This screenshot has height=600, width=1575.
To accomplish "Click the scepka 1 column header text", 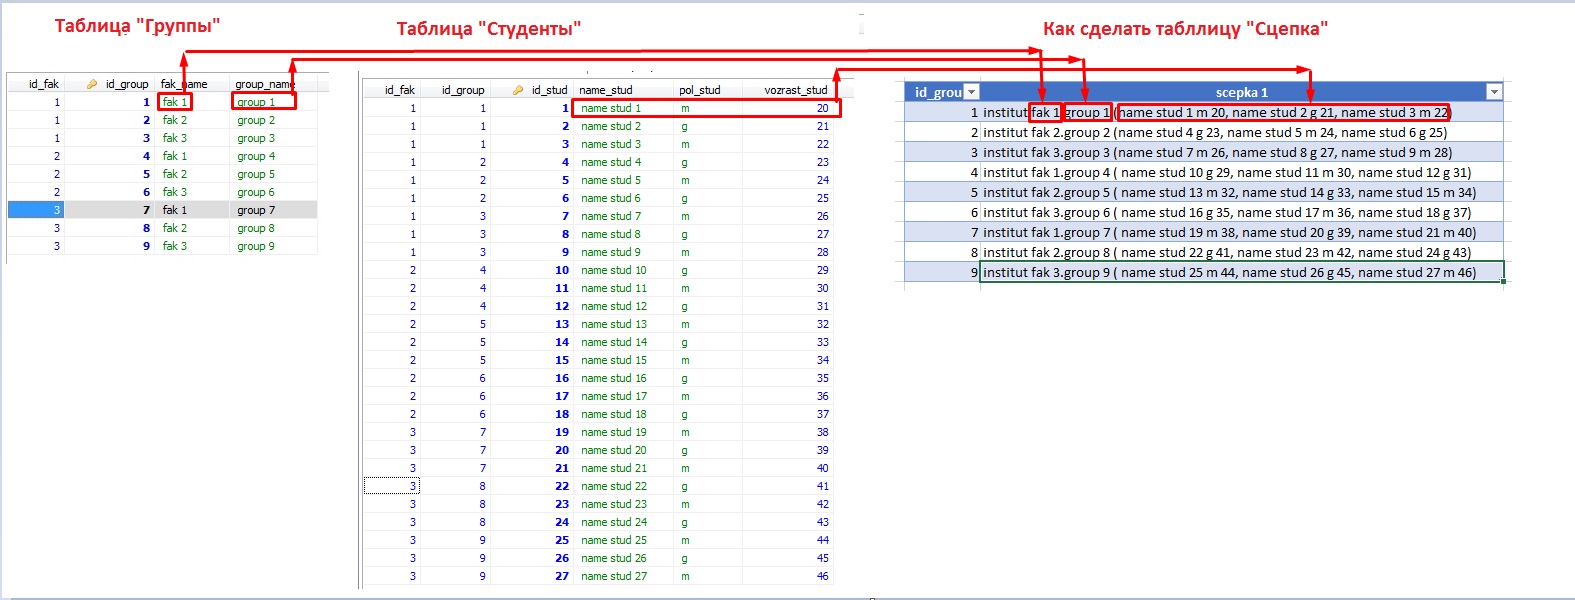I will tap(1241, 92).
